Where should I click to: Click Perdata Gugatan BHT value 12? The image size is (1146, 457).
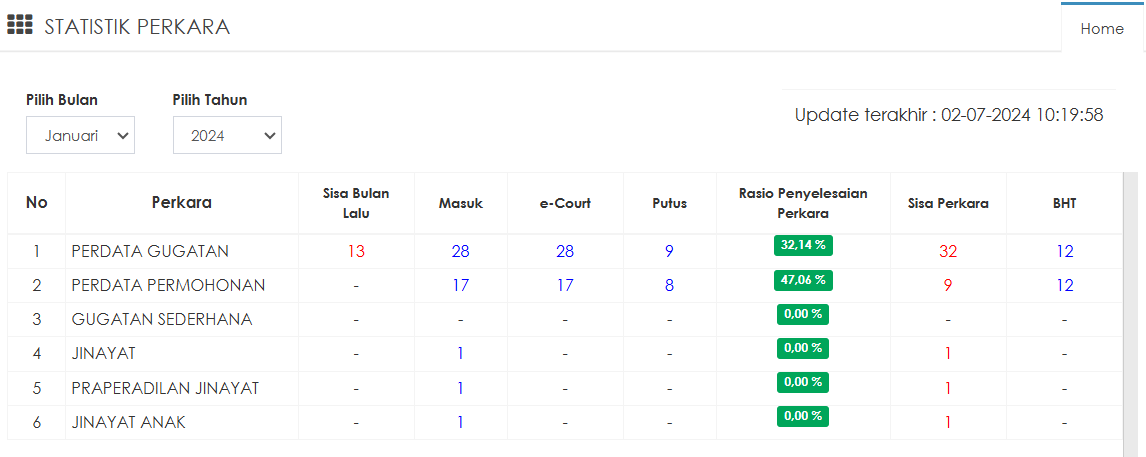point(1064,252)
